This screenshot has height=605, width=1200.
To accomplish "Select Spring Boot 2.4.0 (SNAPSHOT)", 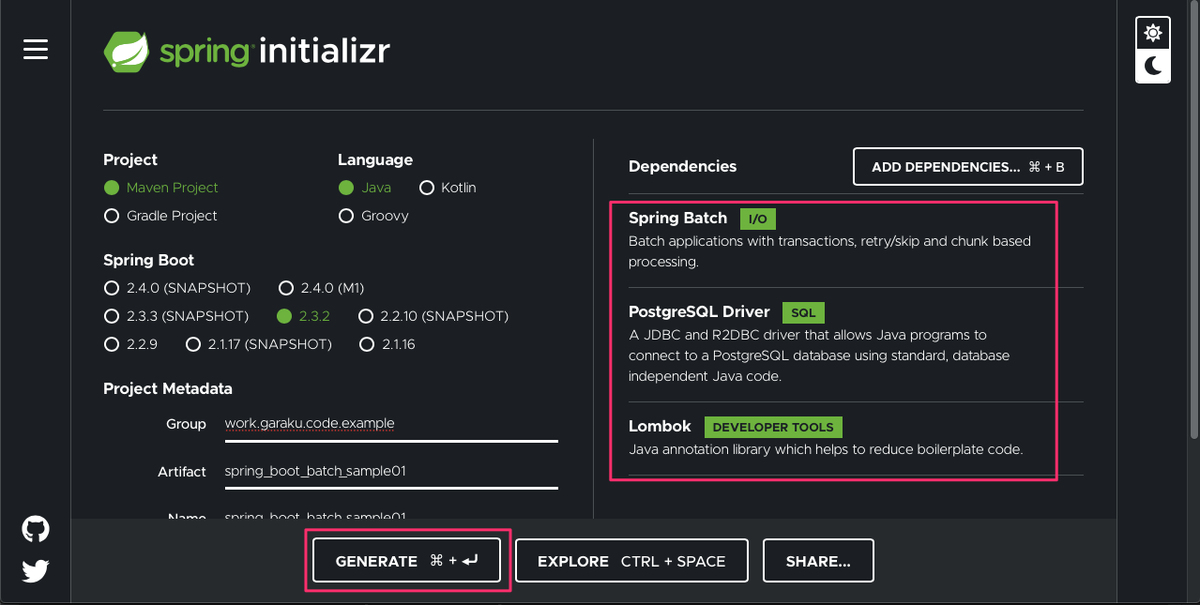I will pyautogui.click(x=112, y=288).
